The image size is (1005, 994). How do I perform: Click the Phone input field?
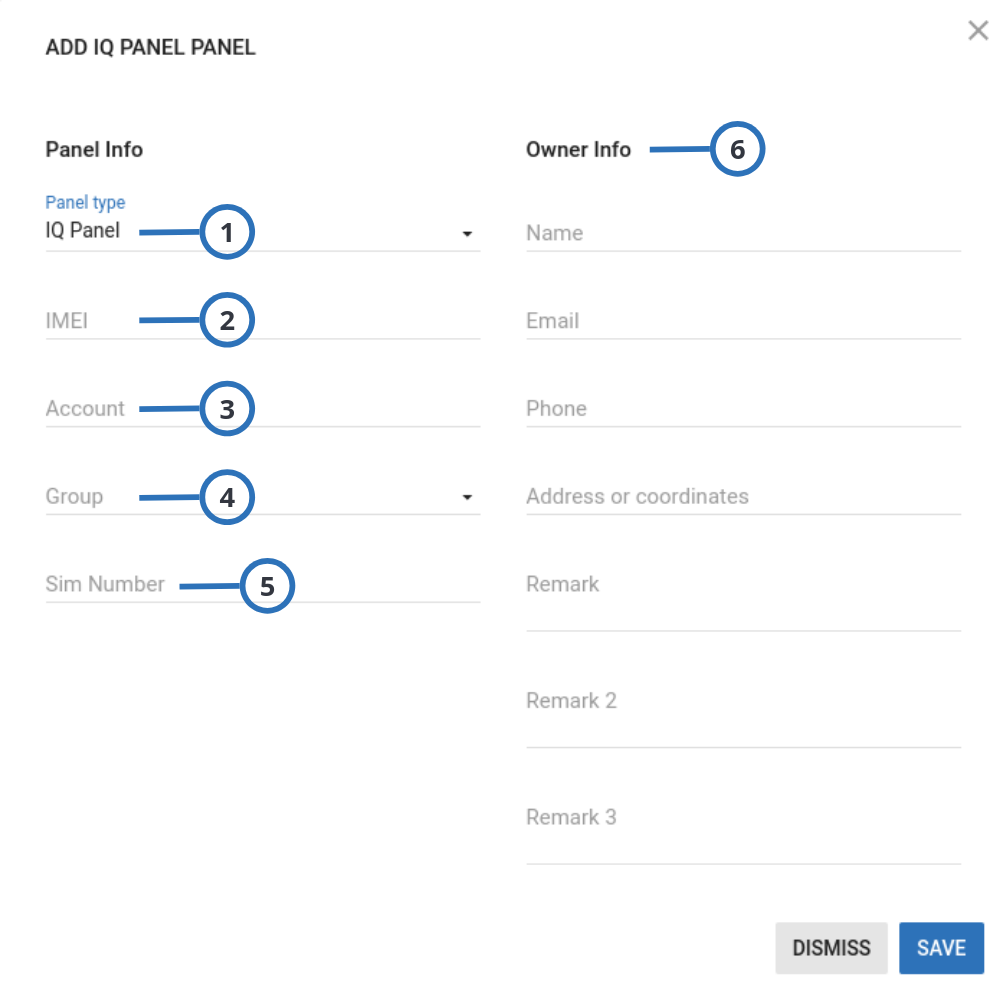[740, 408]
